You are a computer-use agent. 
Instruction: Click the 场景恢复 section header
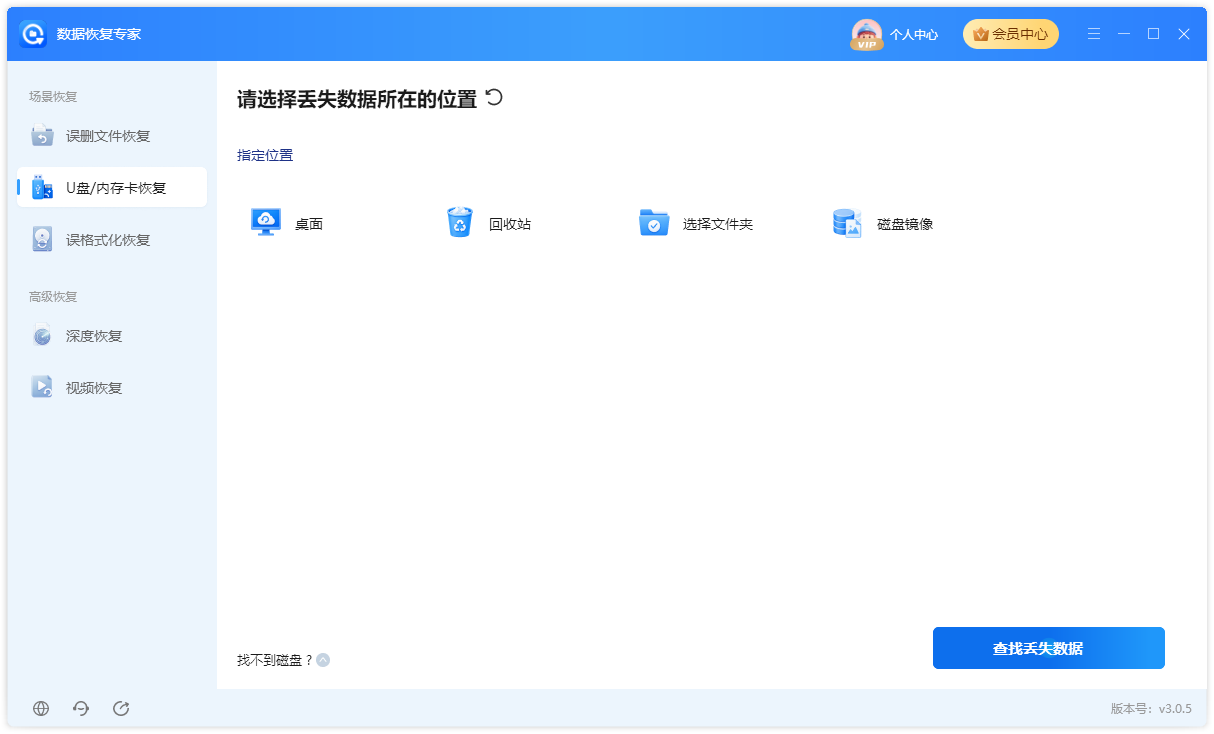point(53,97)
